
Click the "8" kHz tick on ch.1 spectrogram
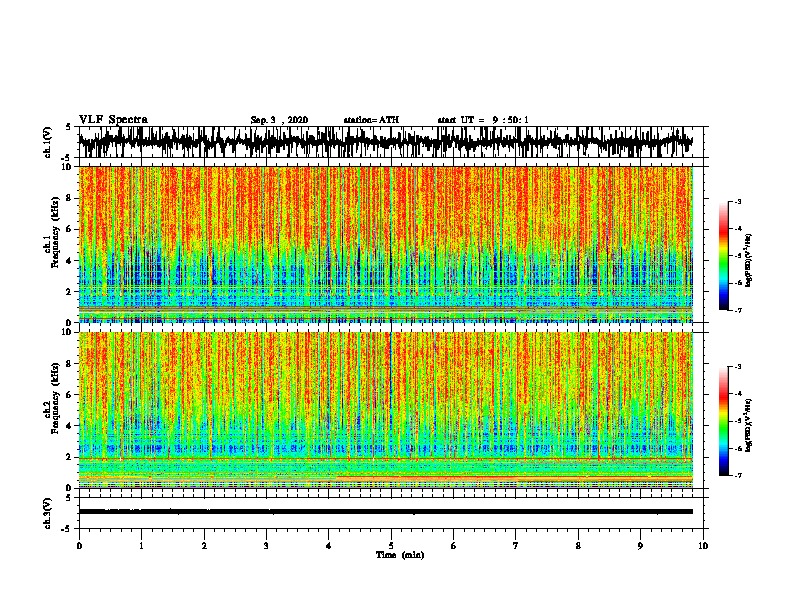coord(69,198)
